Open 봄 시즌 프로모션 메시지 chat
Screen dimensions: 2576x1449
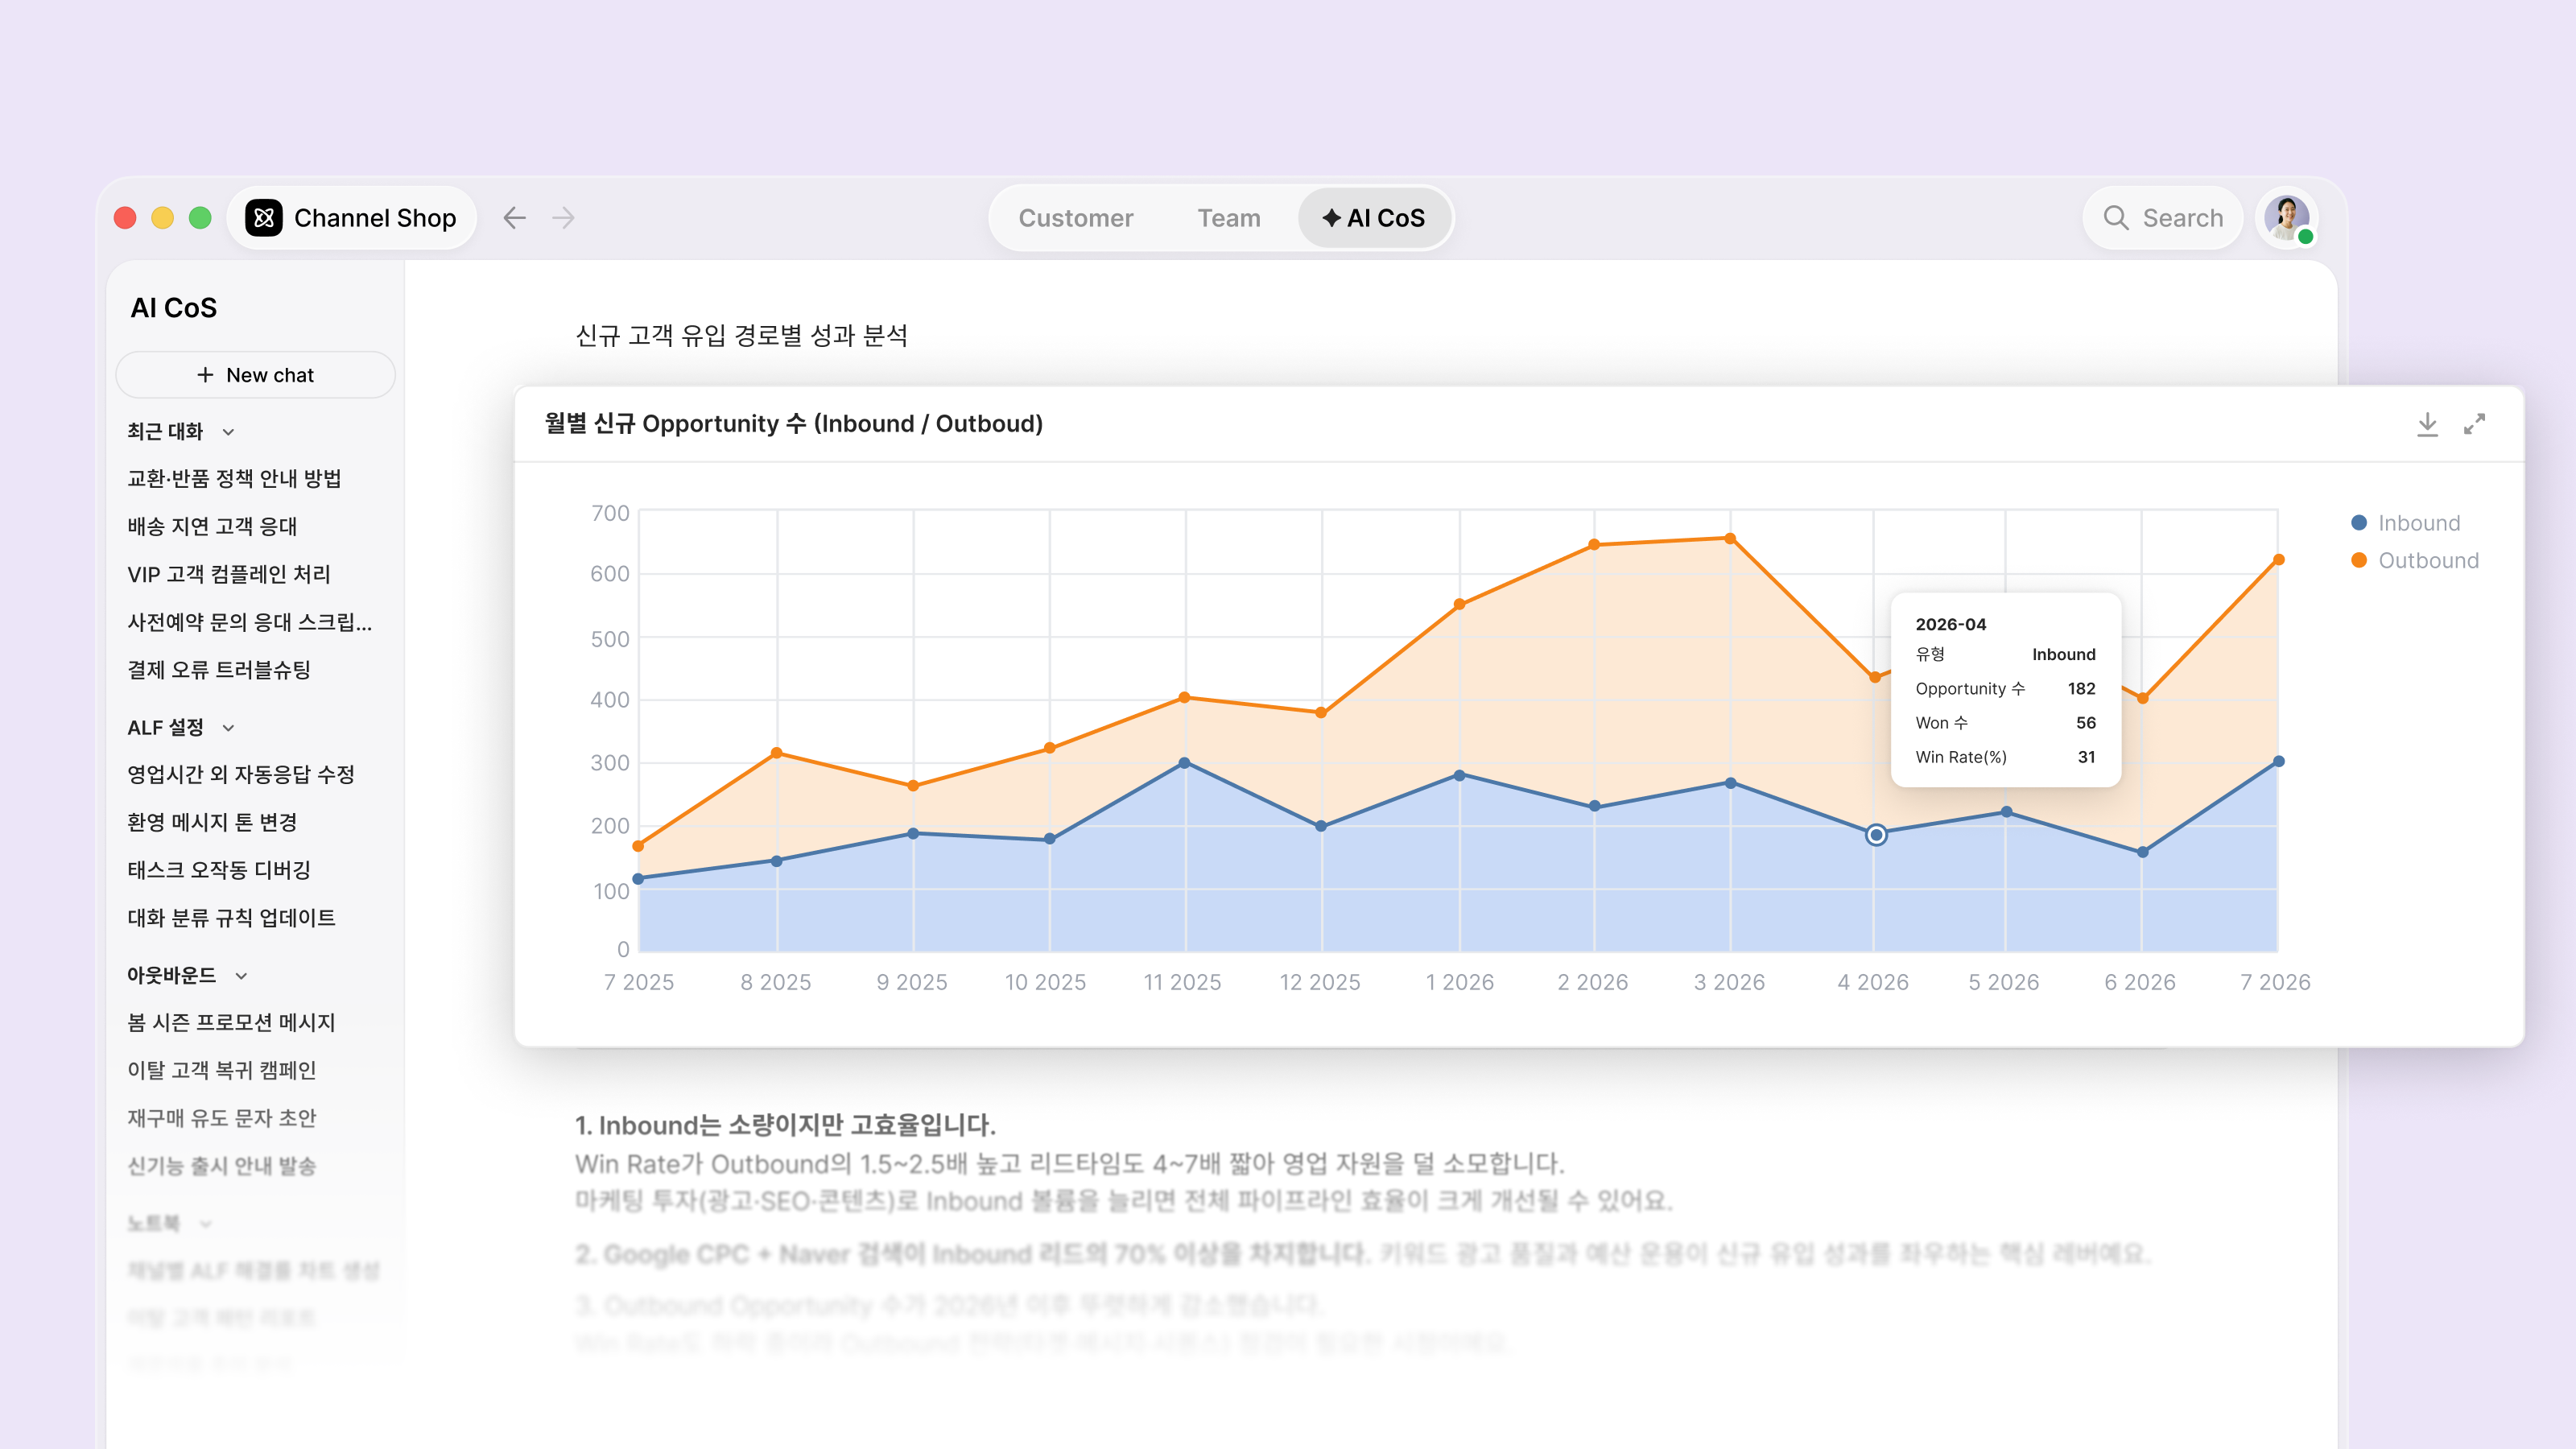point(231,1022)
